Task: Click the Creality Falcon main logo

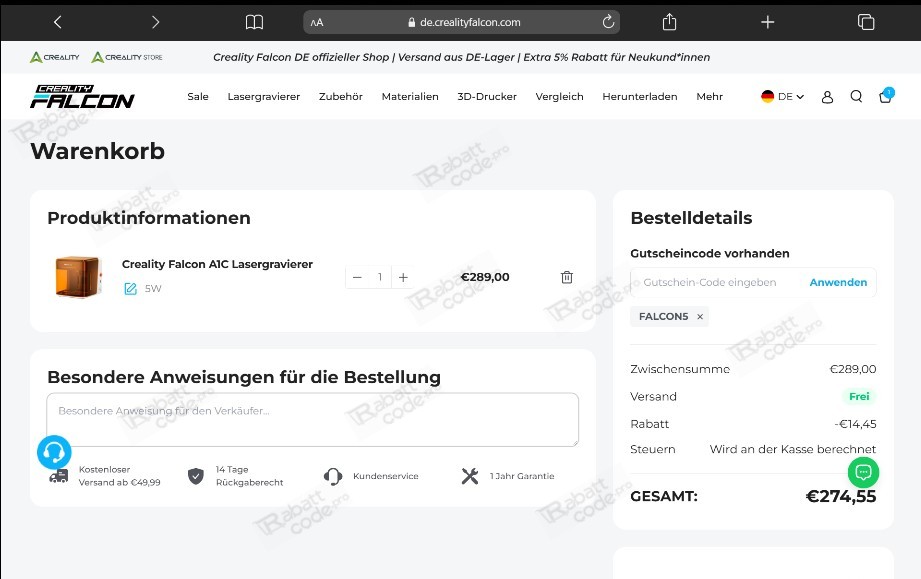Action: coord(82,97)
